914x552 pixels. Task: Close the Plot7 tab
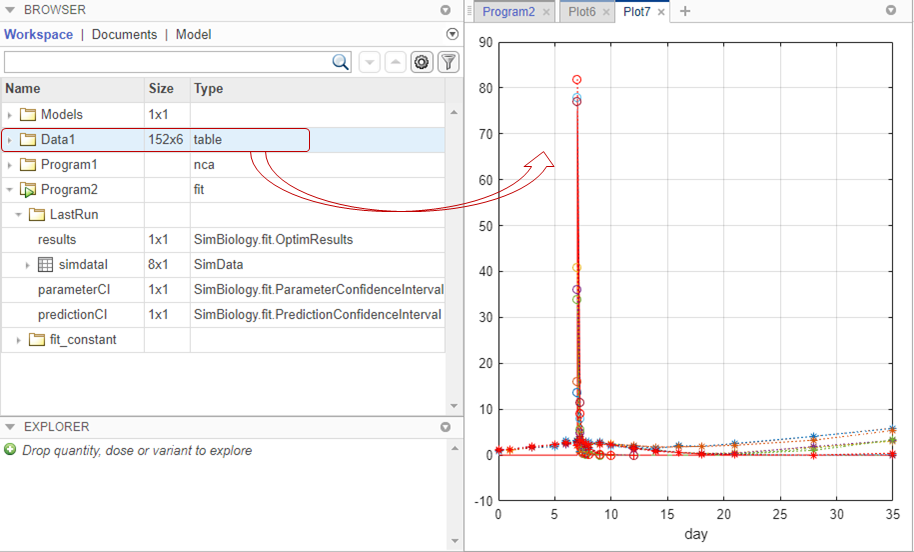661,12
